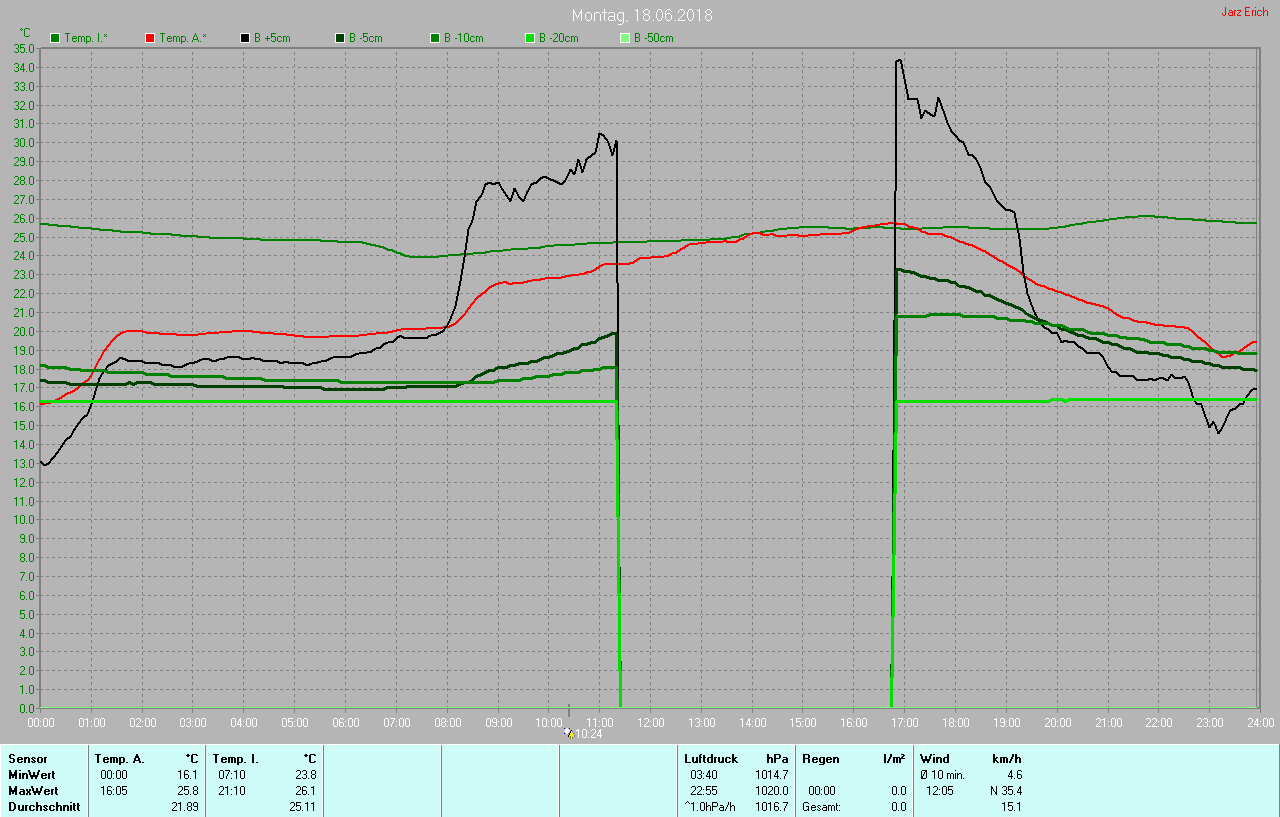1280x817 pixels.
Task: Click the '16:05' time of maximum Temp. A.
Action: coord(114,791)
